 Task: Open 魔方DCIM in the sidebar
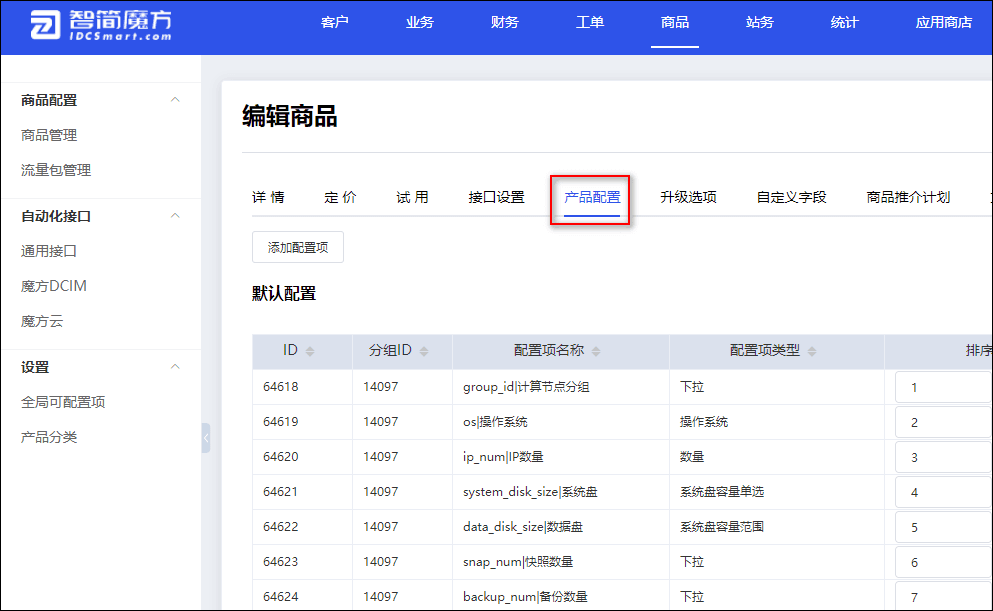tap(54, 286)
